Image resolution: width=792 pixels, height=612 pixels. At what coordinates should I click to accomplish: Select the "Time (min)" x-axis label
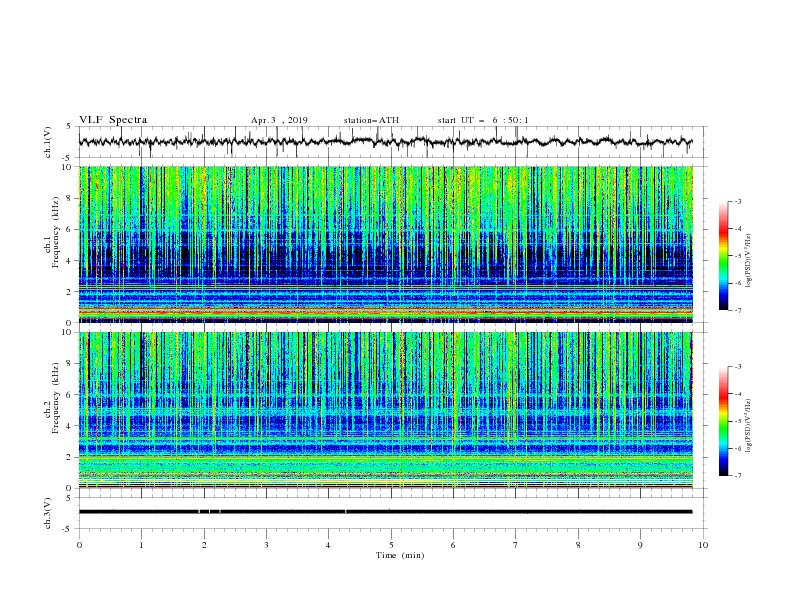tap(400, 555)
